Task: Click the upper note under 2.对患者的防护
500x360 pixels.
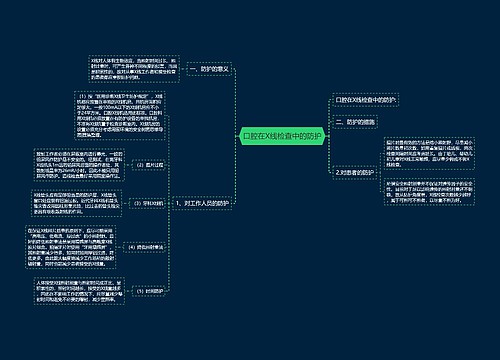Action: tap(429, 153)
